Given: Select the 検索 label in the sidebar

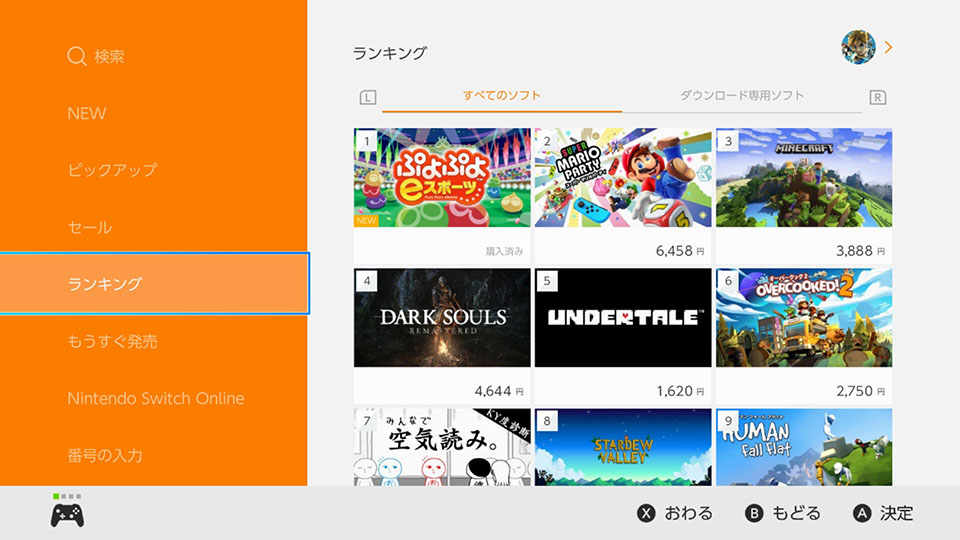Looking at the screenshot, I should (110, 56).
